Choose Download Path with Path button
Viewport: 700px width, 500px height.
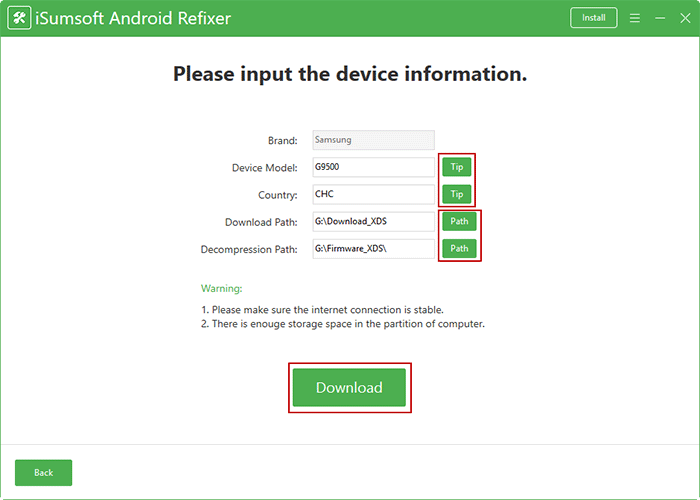tap(459, 221)
